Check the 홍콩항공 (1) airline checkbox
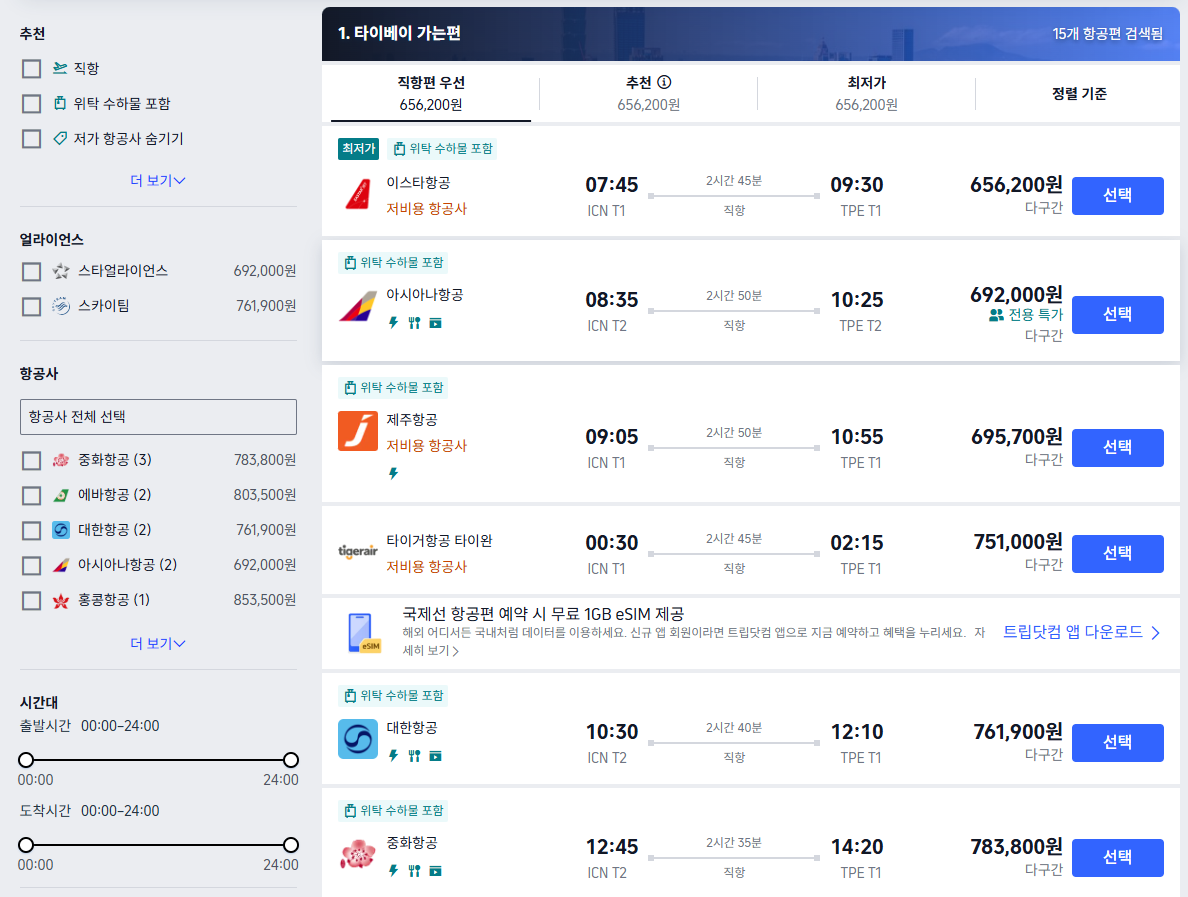The height and width of the screenshot is (897, 1188). point(31,601)
